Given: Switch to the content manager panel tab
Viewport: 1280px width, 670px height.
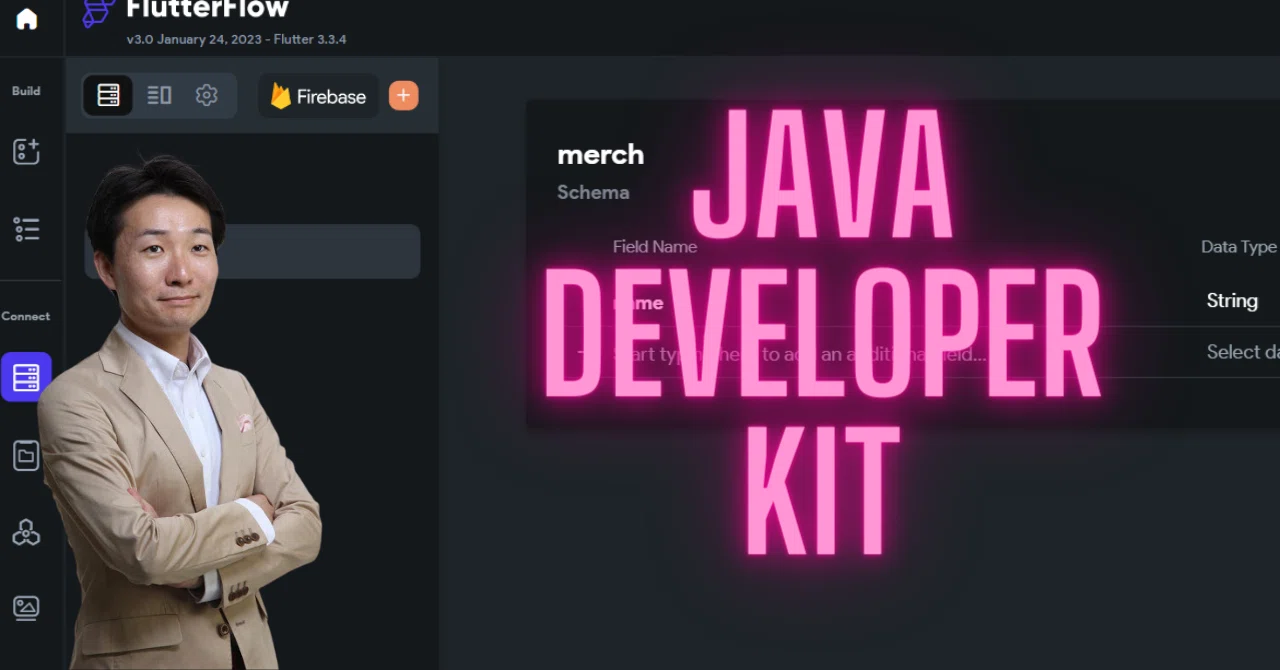Looking at the screenshot, I should click(159, 96).
